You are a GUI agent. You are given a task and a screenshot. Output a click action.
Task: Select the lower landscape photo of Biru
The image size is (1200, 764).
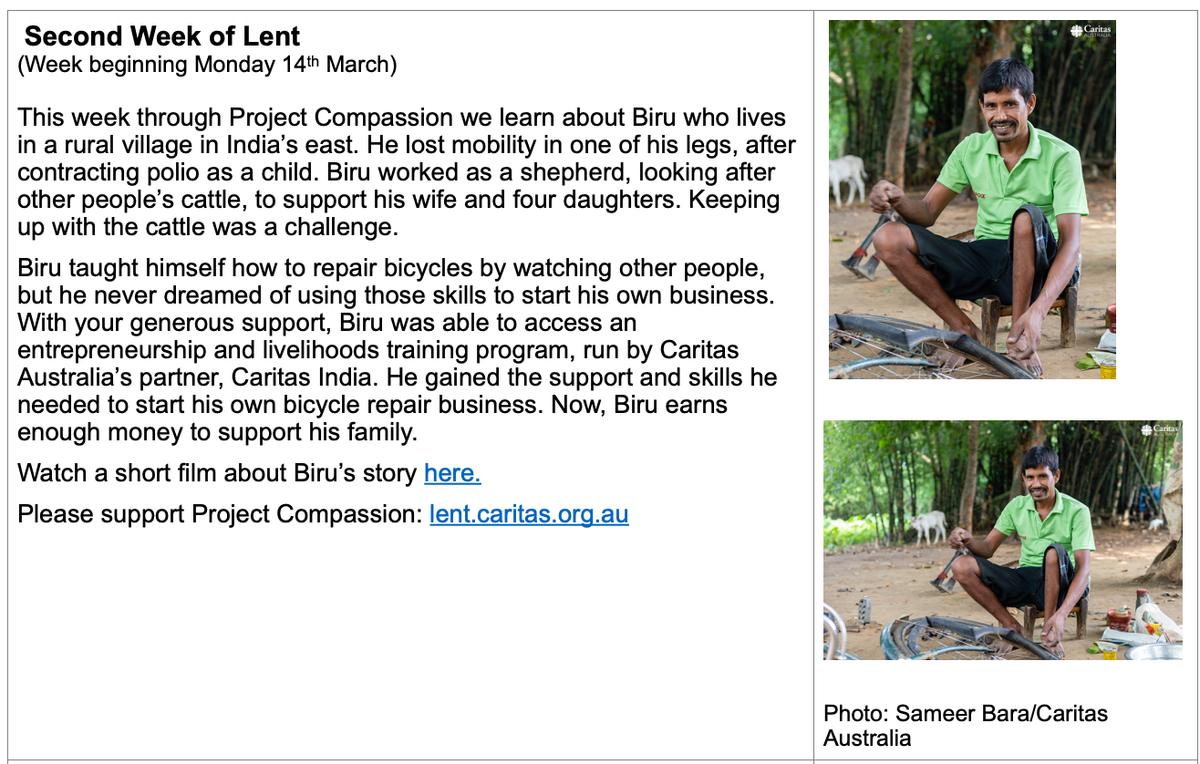pos(1003,540)
